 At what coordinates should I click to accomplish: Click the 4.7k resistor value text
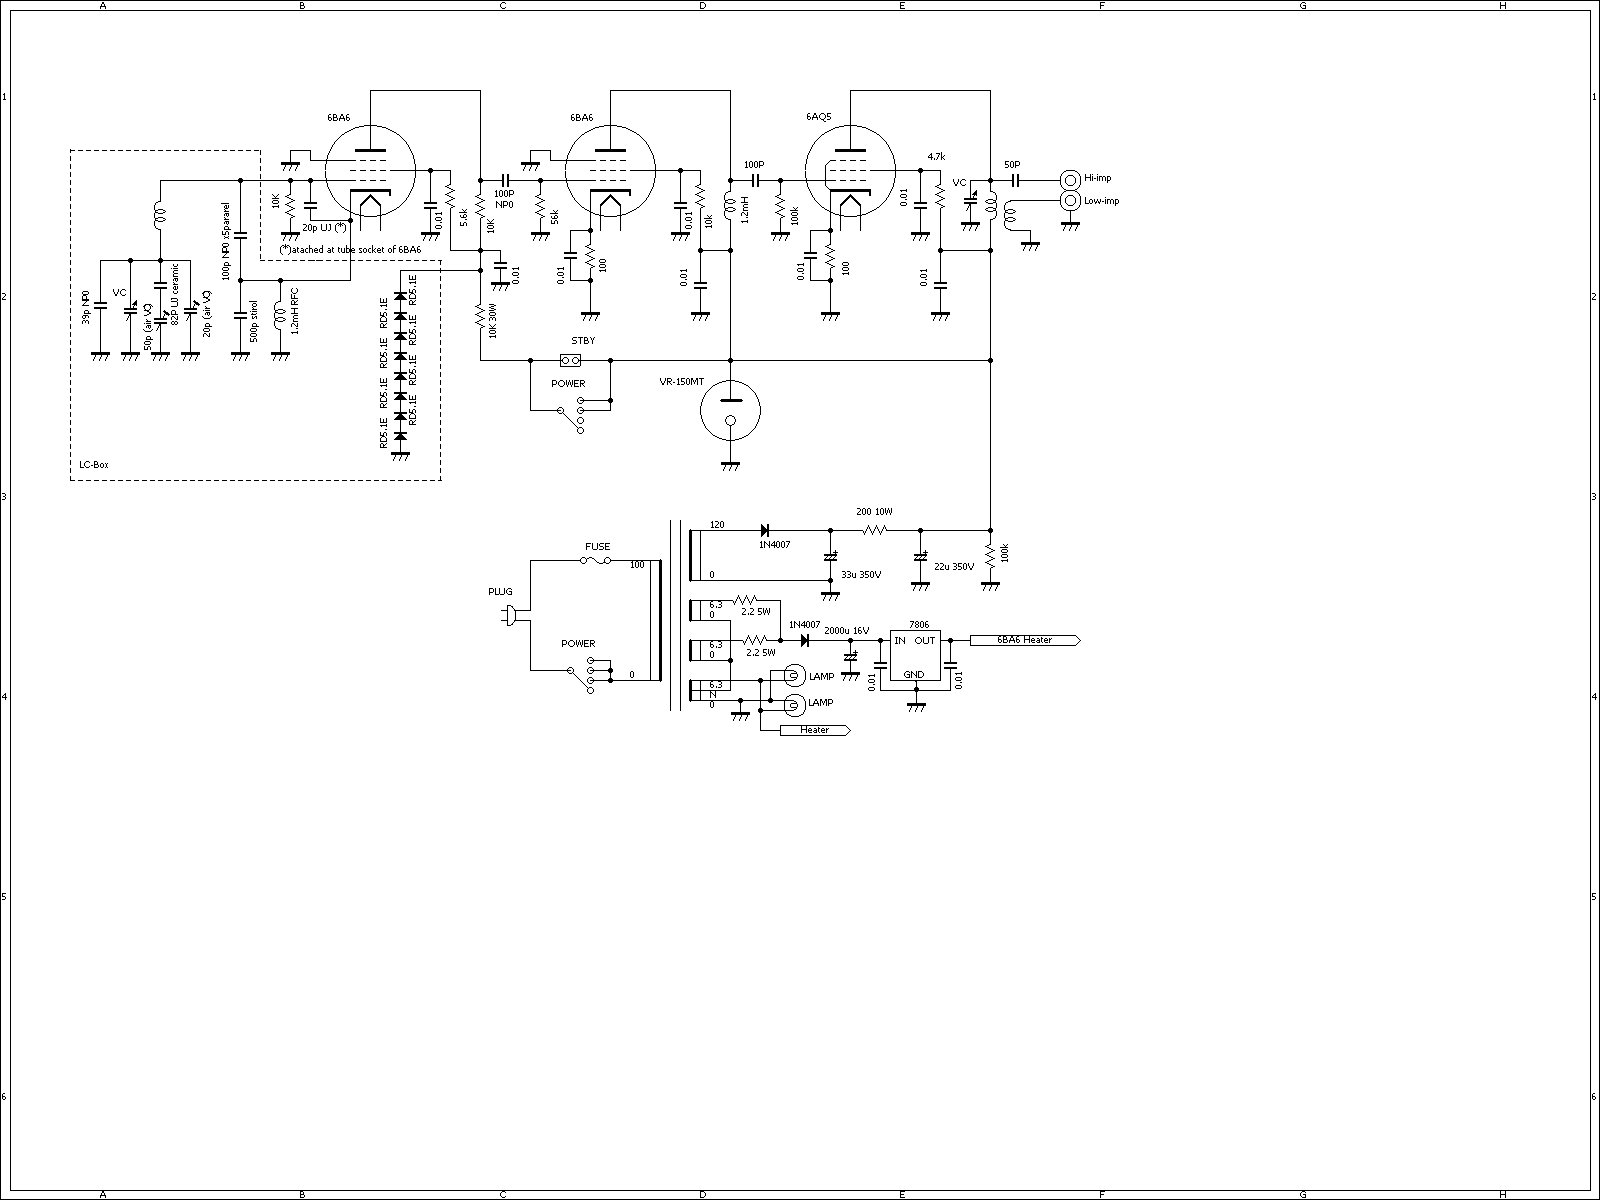937,157
